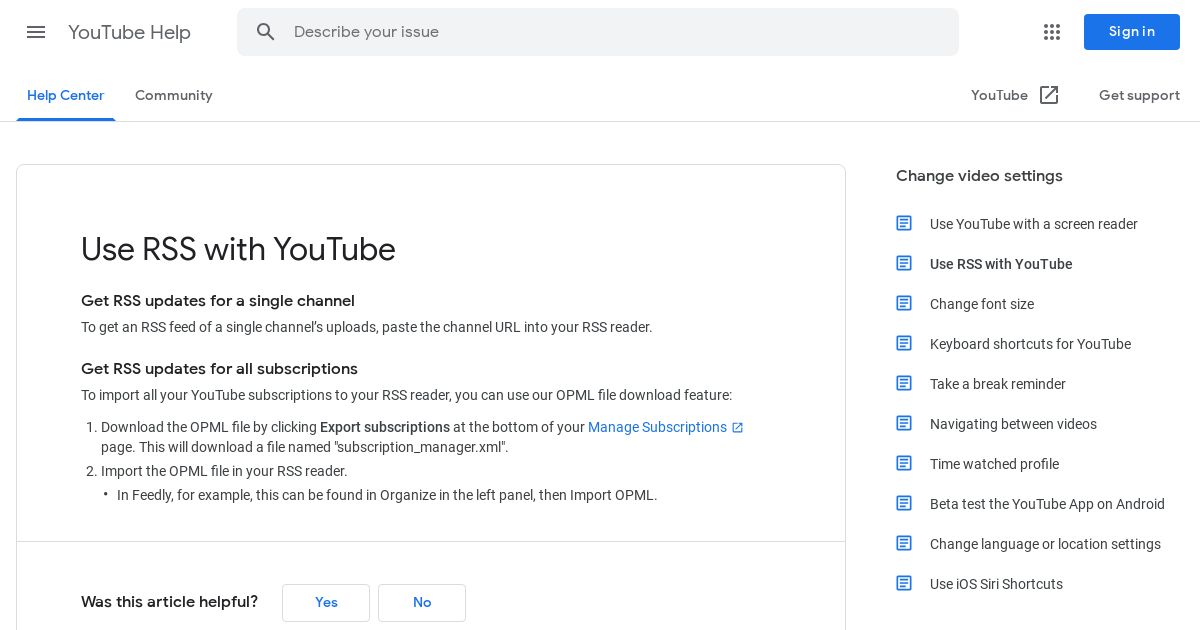The height and width of the screenshot is (630, 1200).
Task: Open the hamburger main menu
Action: (x=36, y=32)
